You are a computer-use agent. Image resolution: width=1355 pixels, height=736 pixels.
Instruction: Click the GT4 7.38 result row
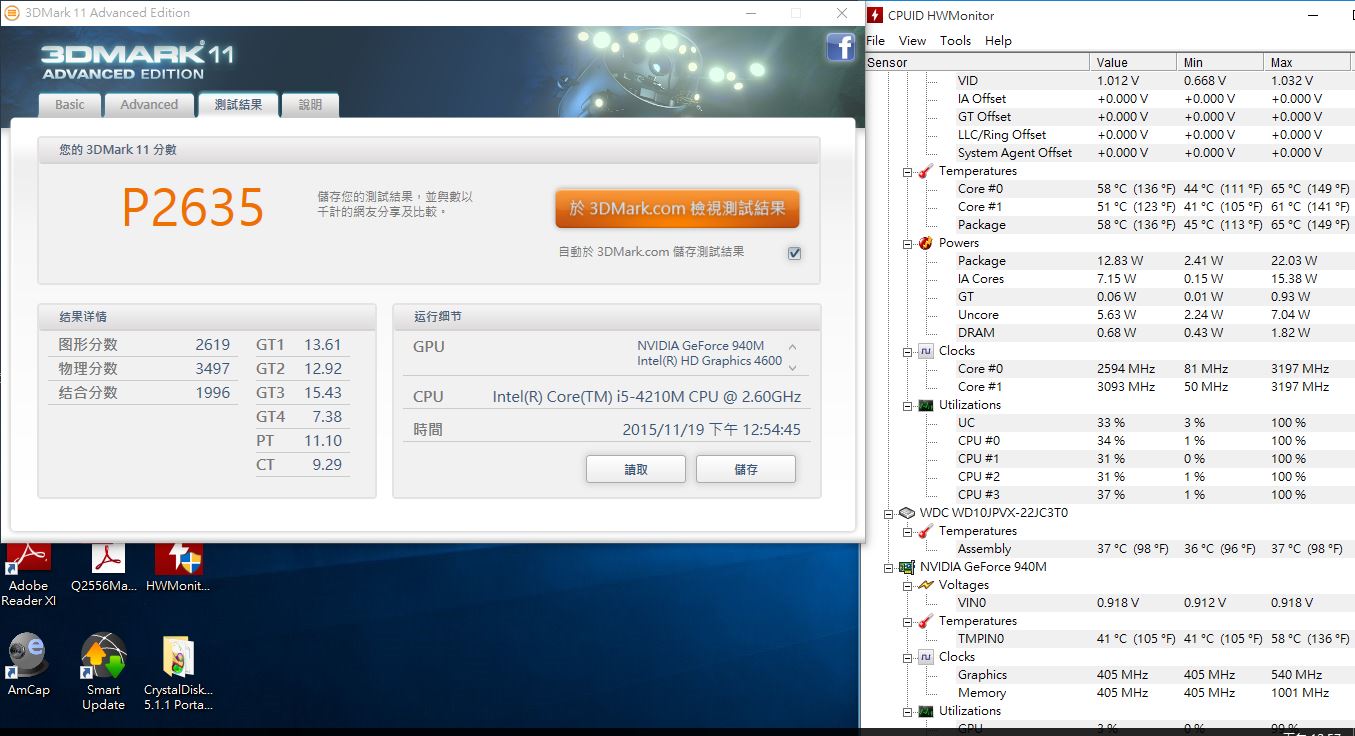point(302,416)
